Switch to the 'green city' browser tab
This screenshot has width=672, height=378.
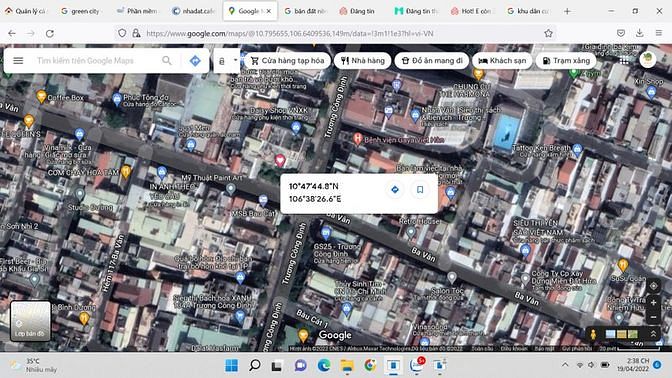point(81,11)
